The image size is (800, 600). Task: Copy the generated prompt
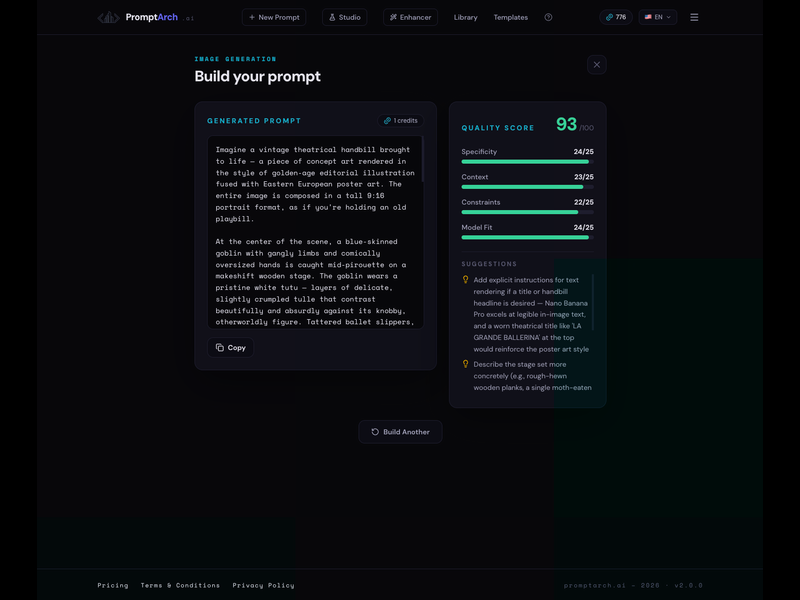(x=231, y=347)
